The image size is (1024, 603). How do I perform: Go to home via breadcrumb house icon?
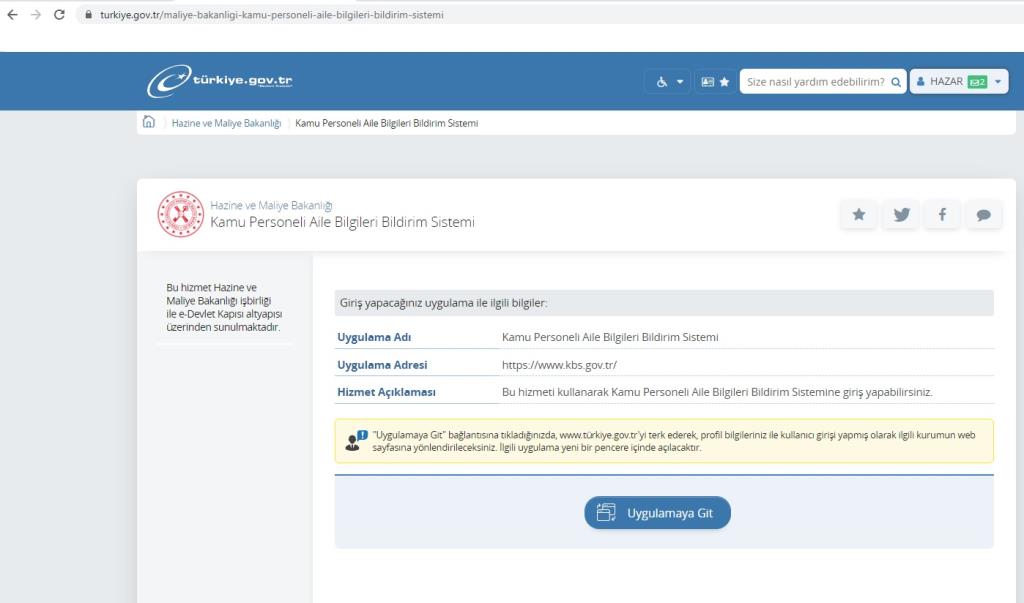149,122
